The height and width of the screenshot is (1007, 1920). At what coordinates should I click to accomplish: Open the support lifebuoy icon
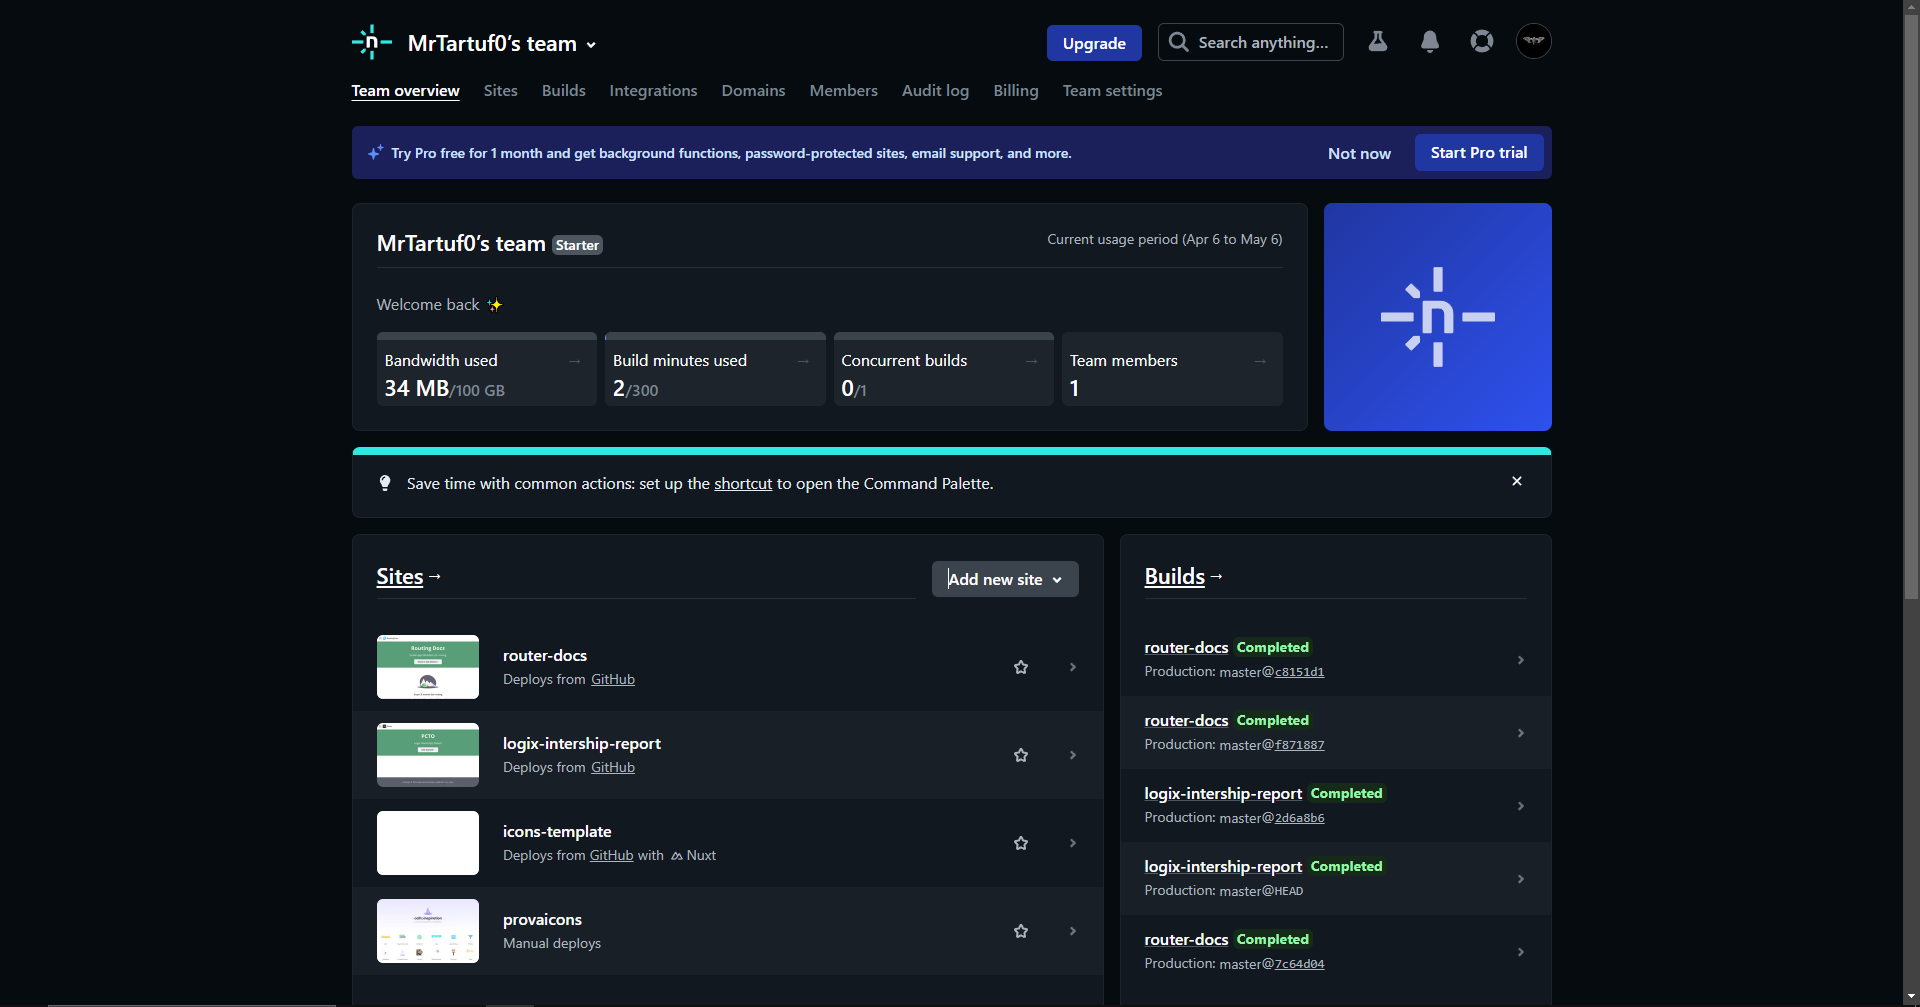pos(1482,41)
